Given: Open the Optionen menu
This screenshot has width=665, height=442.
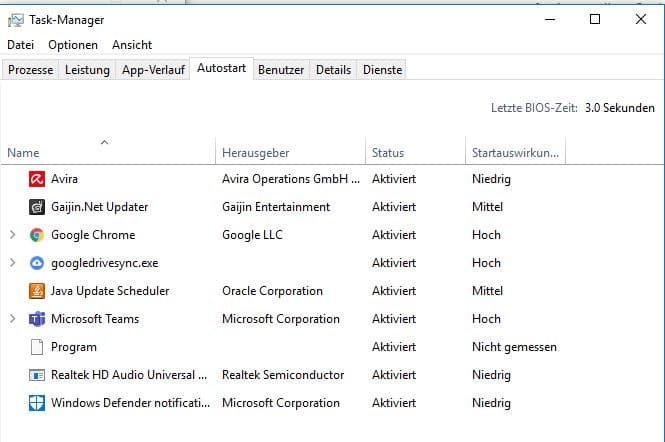Looking at the screenshot, I should tap(73, 45).
